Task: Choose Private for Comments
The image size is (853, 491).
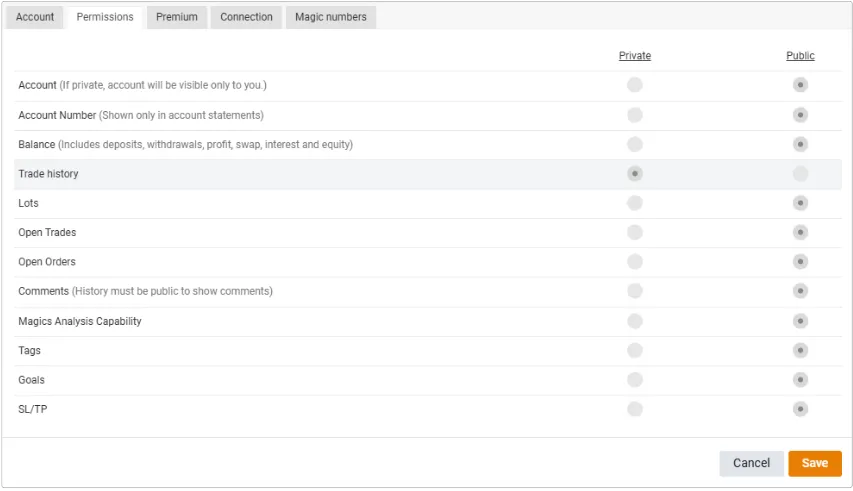Action: [635, 291]
